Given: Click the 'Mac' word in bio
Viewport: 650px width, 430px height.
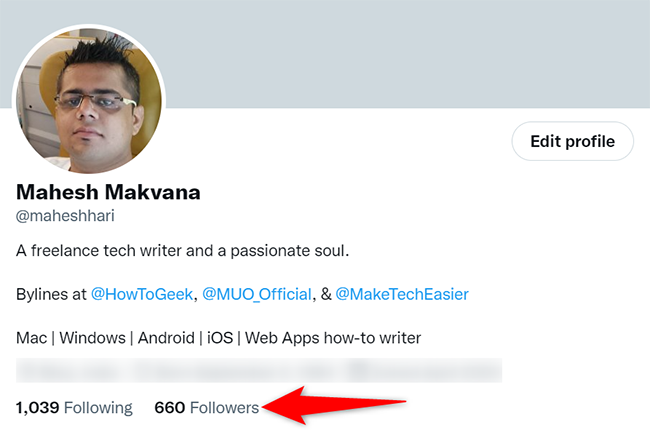Looking at the screenshot, I should 31,337.
